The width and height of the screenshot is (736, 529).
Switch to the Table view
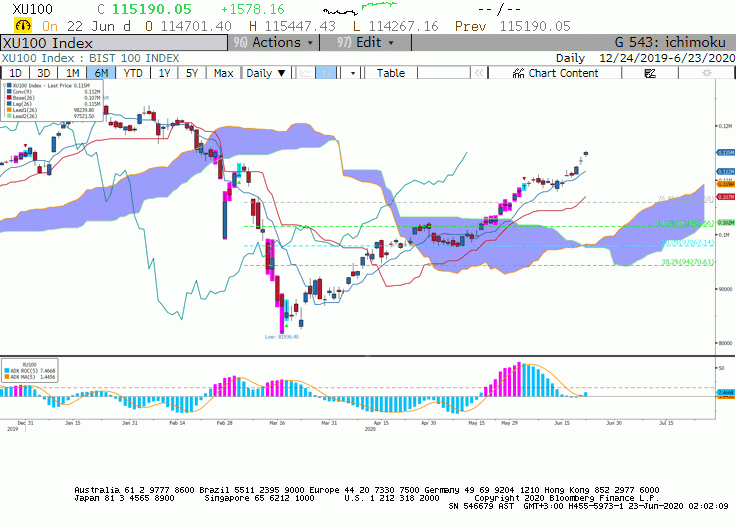point(391,73)
